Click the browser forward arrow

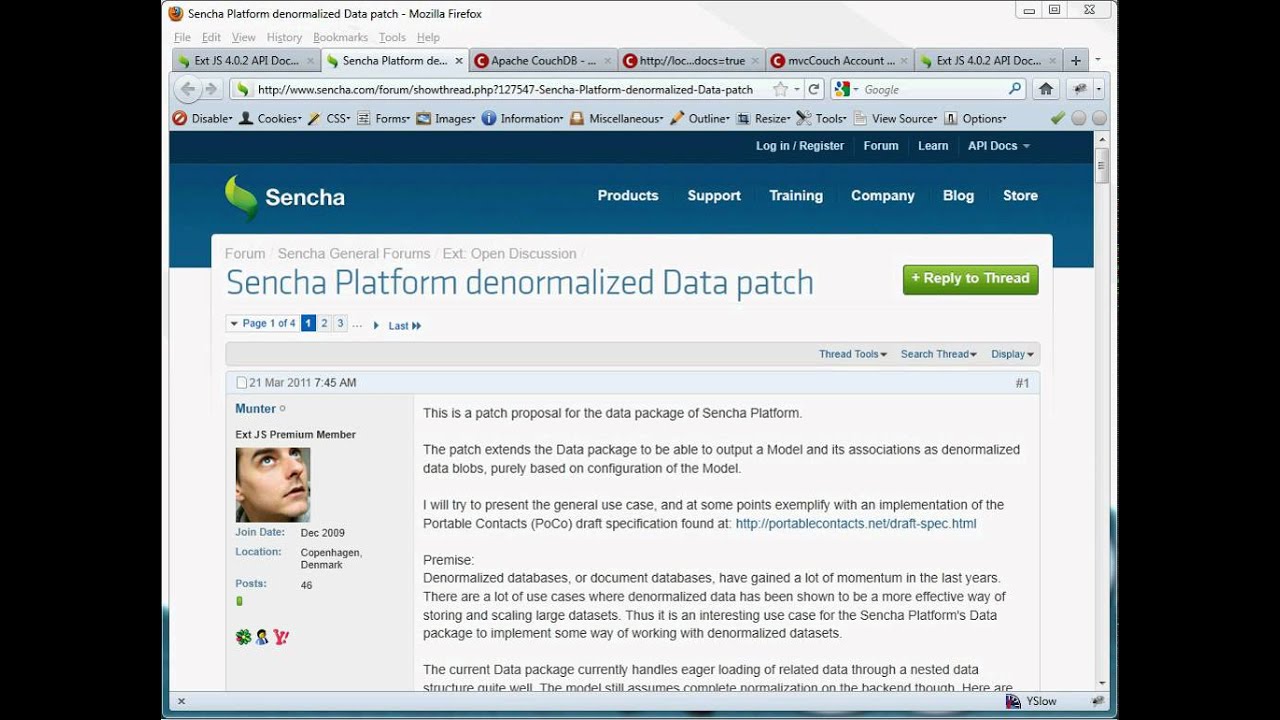[211, 89]
